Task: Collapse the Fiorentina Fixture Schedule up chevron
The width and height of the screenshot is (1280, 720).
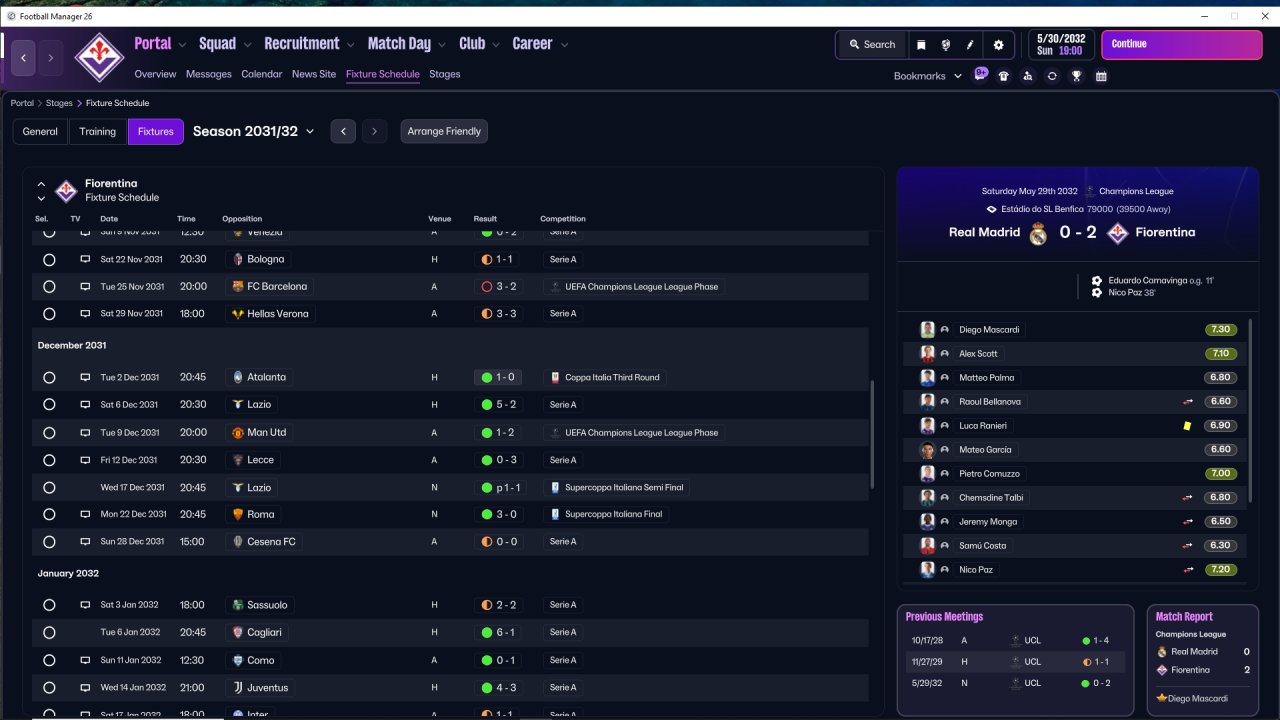Action: 41,184
